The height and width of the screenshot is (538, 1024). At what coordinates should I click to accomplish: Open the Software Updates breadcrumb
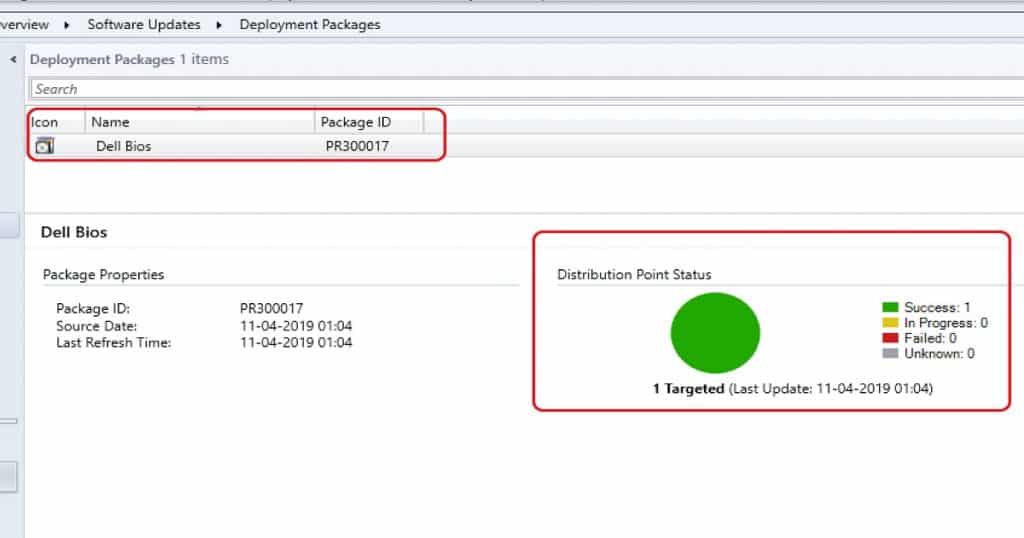[x=144, y=25]
